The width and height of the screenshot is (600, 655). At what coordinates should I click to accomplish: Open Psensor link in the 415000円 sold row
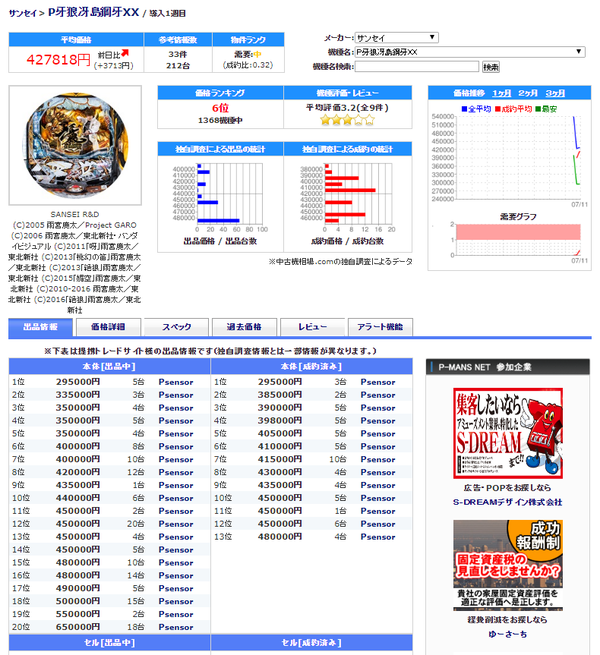378,459
